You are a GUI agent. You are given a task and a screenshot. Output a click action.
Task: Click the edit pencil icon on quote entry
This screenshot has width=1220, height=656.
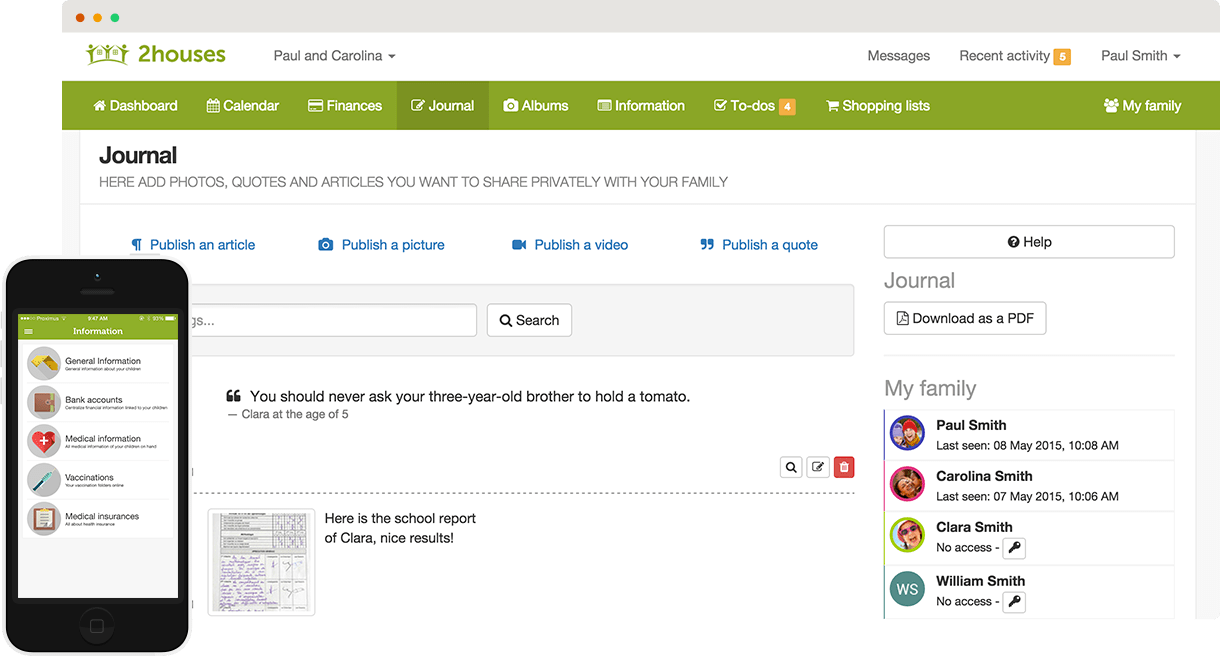pos(818,467)
